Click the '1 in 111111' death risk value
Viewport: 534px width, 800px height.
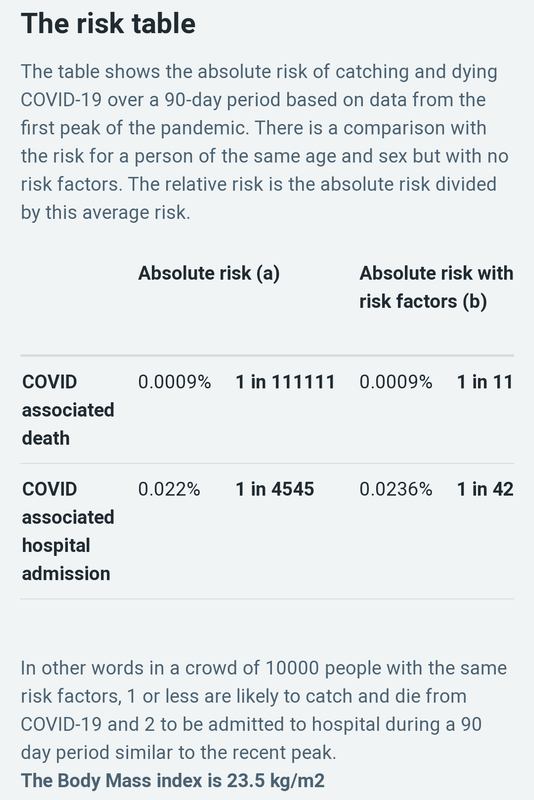pyautogui.click(x=285, y=382)
